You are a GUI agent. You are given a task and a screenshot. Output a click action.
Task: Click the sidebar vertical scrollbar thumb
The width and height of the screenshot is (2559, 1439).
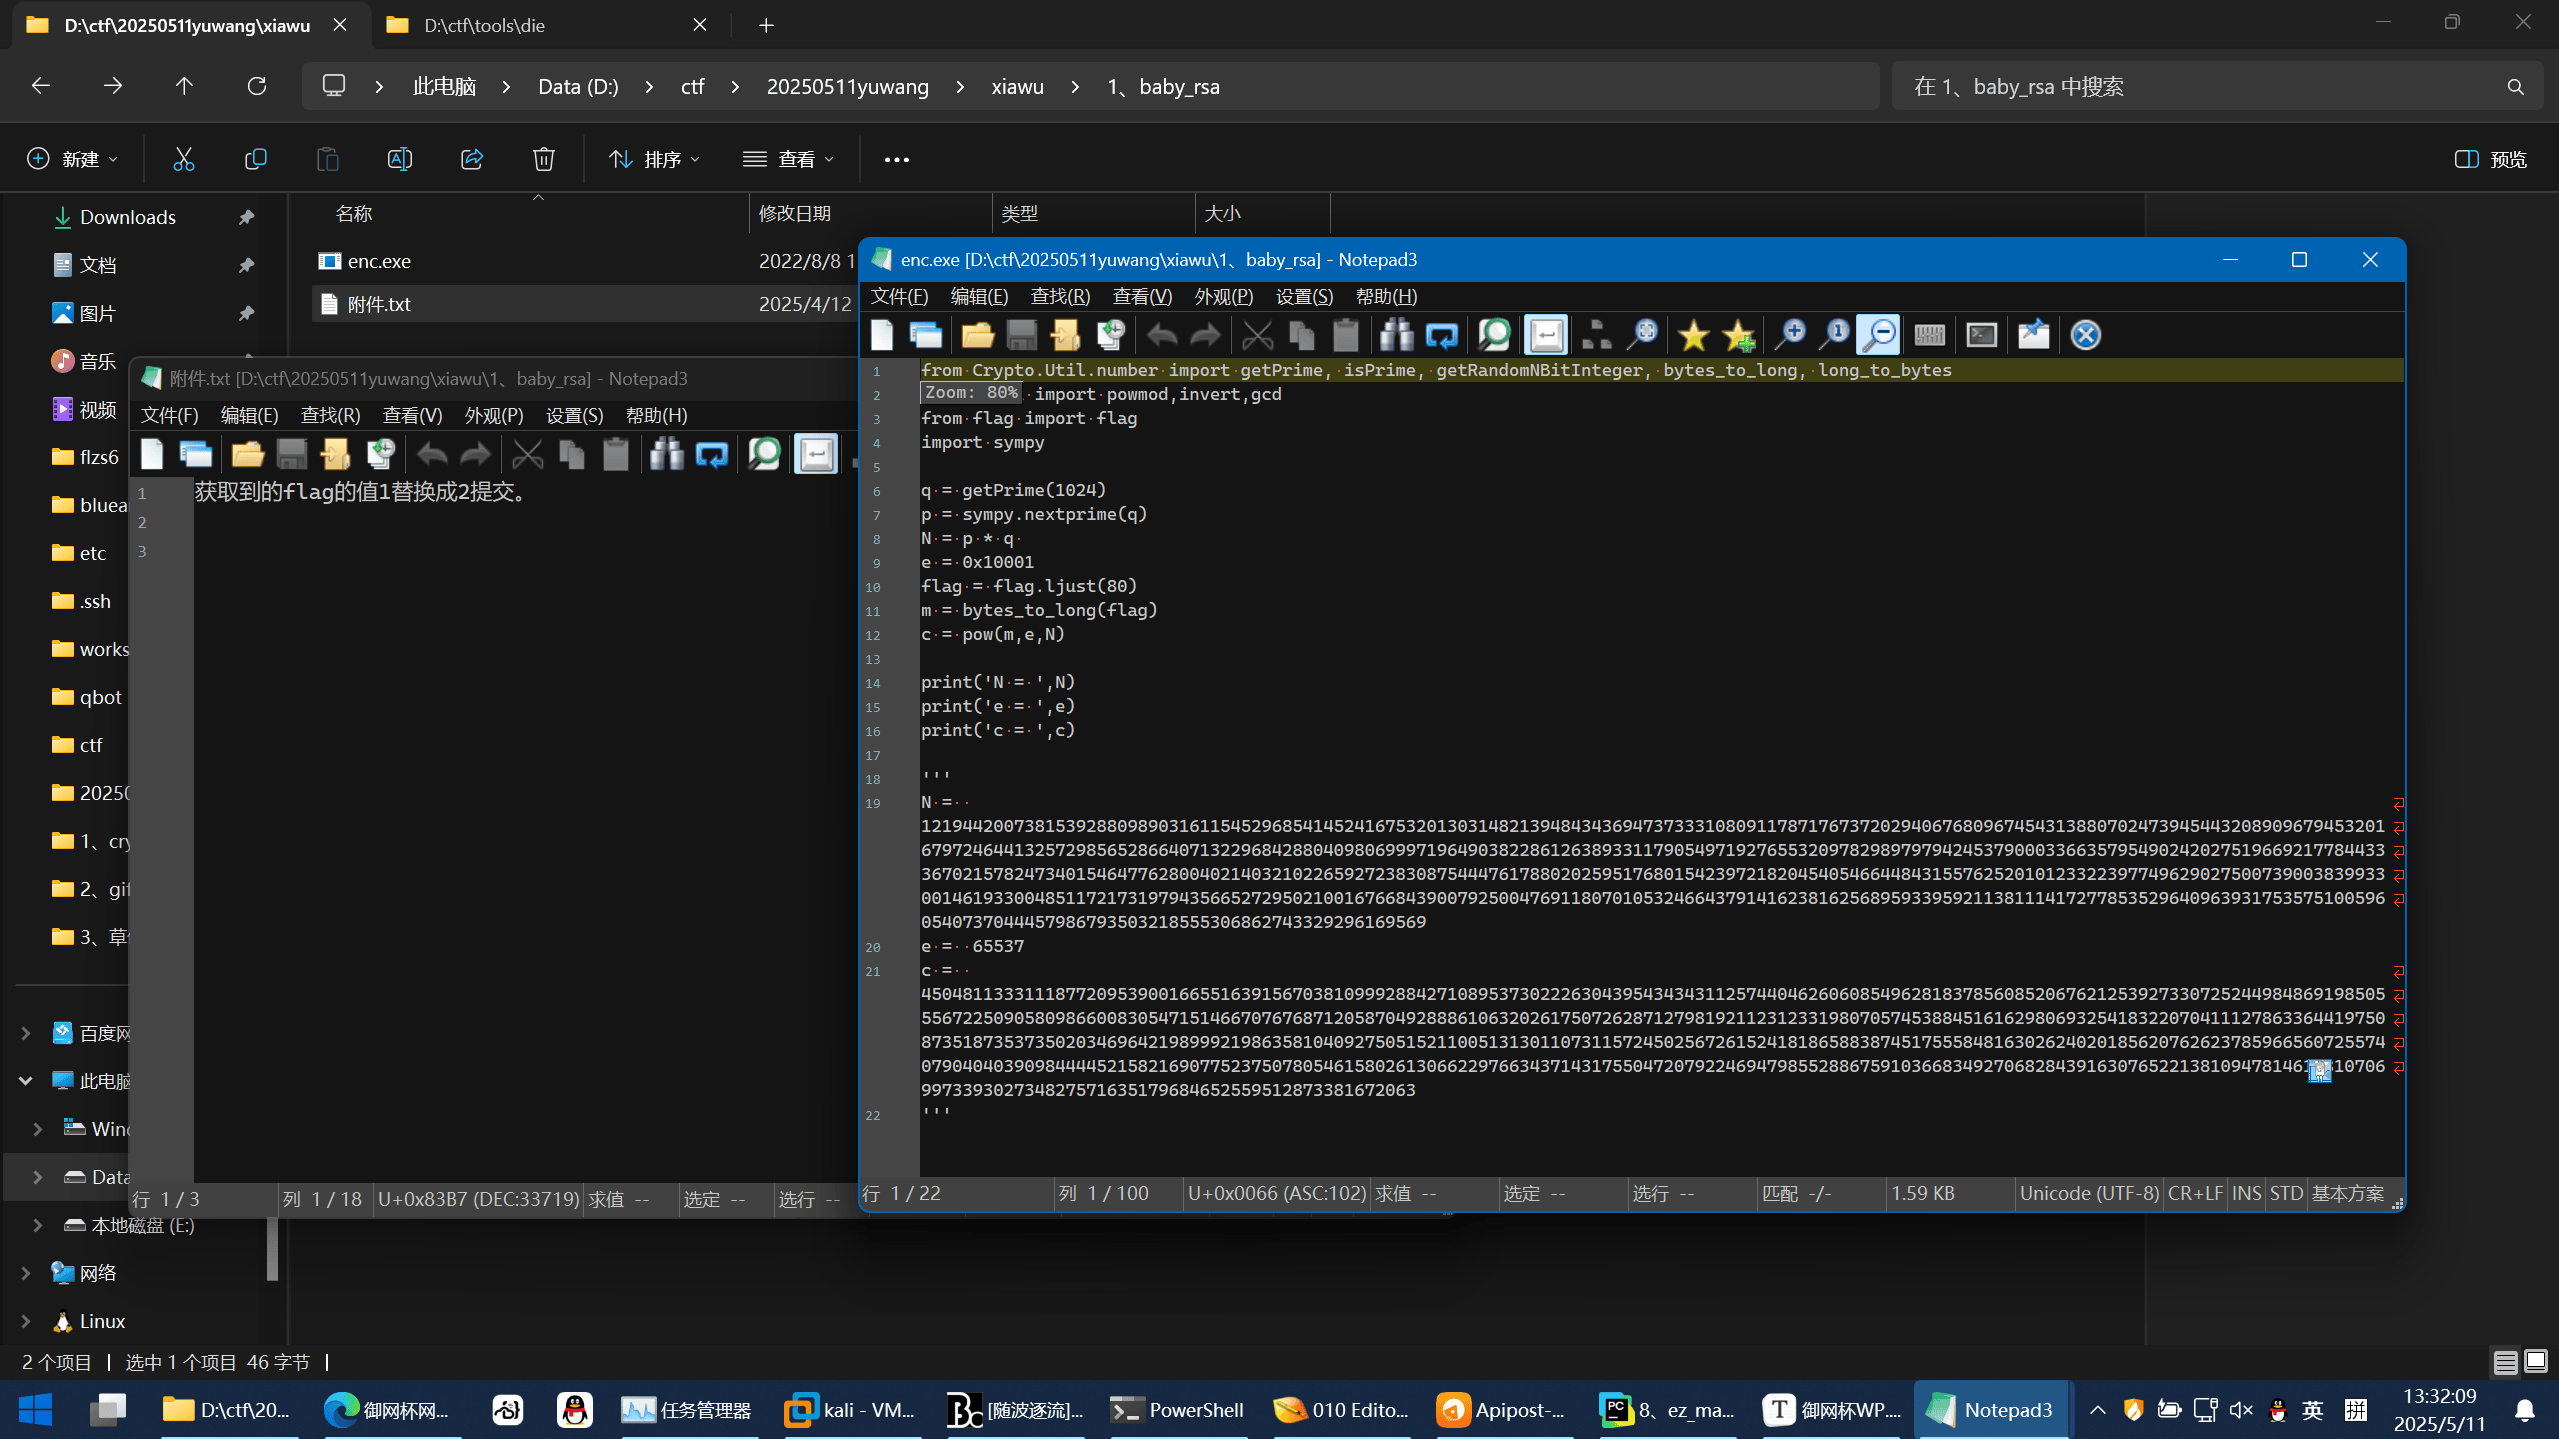click(x=272, y=1248)
